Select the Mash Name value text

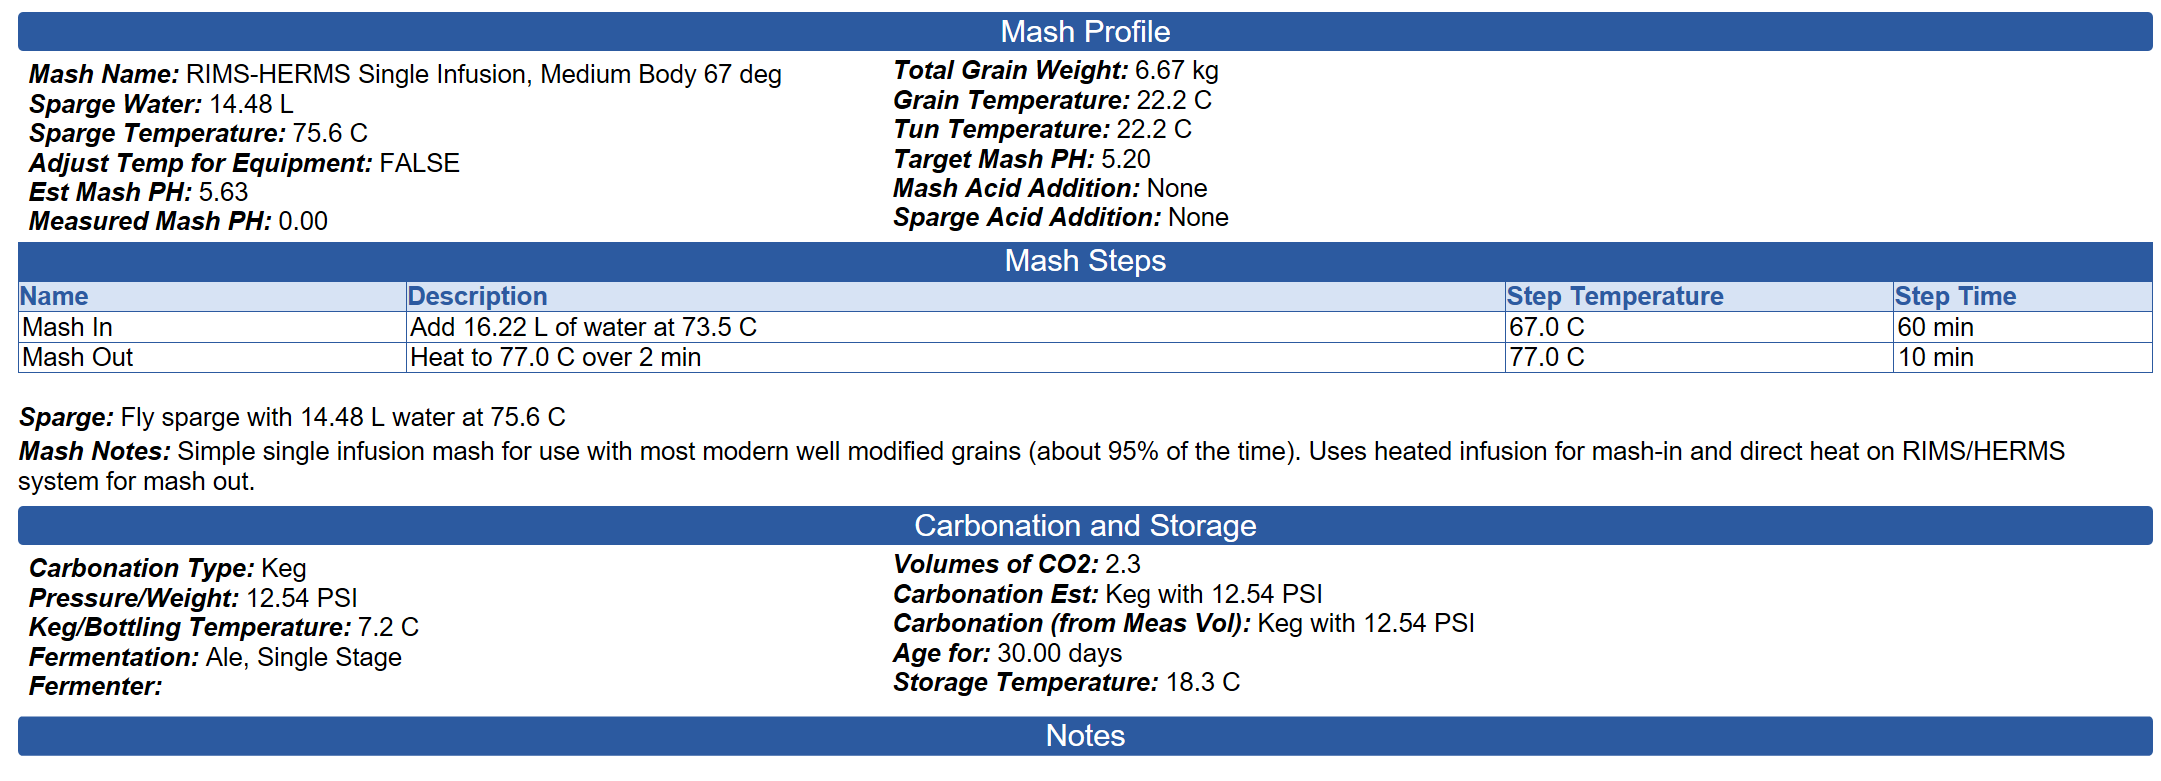484,75
